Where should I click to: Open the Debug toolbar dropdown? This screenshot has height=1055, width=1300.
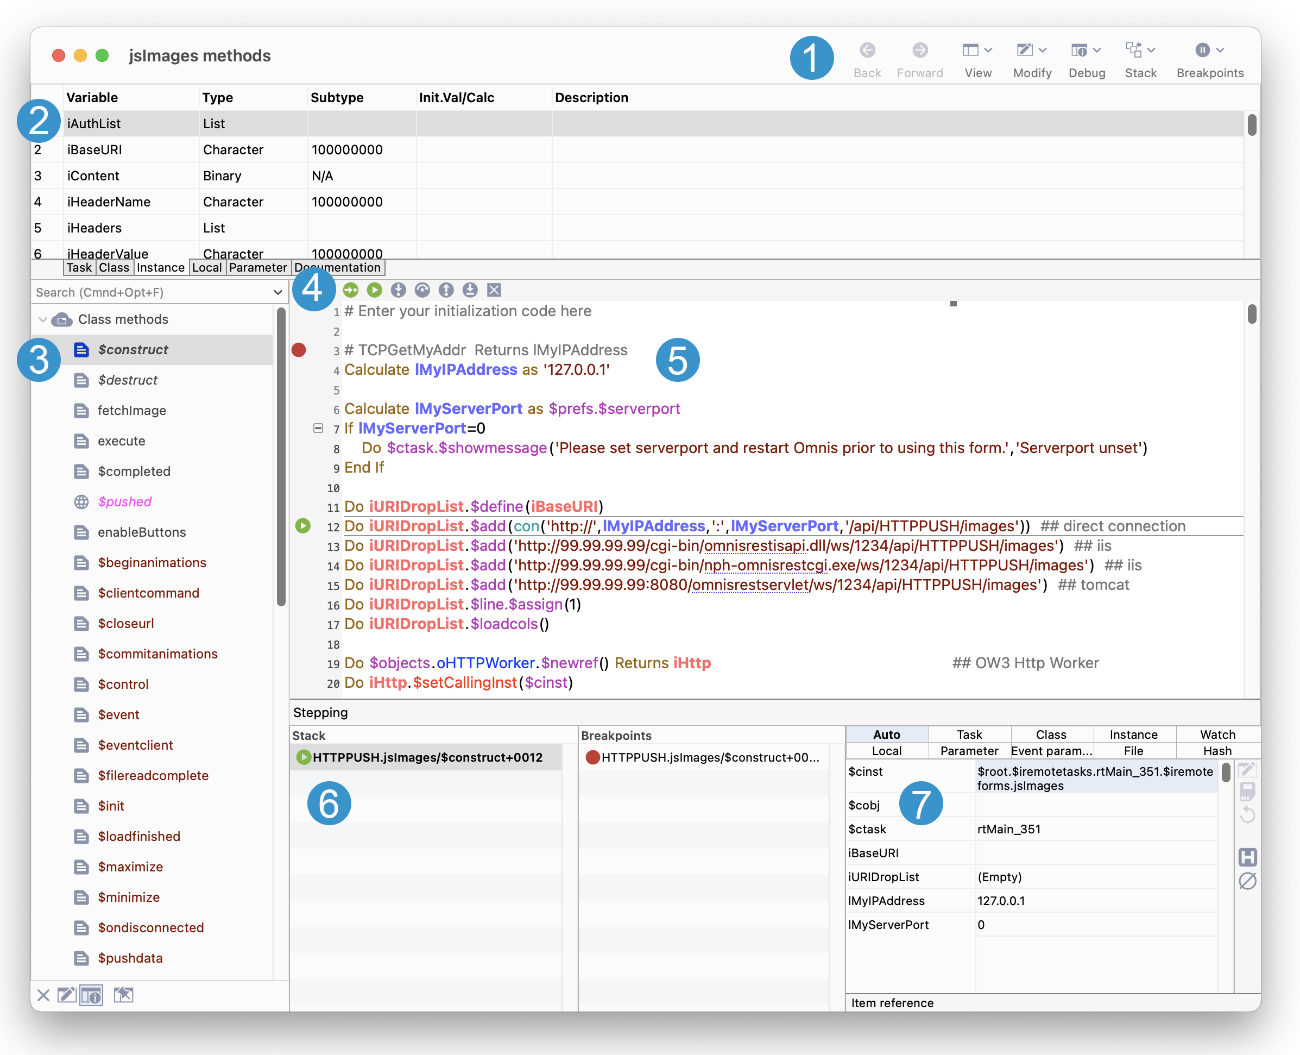click(x=1087, y=59)
